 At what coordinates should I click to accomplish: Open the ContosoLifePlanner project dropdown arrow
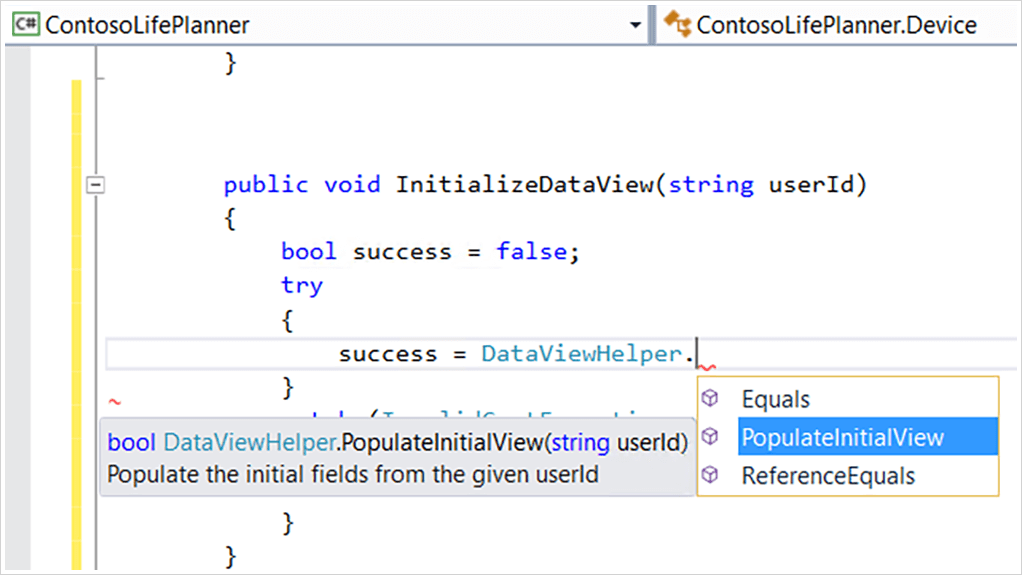click(636, 25)
